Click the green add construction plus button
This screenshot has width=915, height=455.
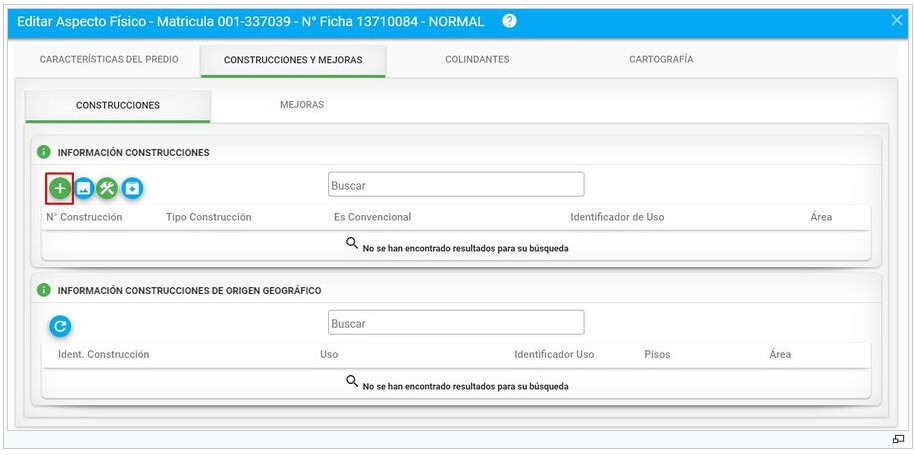click(60, 188)
